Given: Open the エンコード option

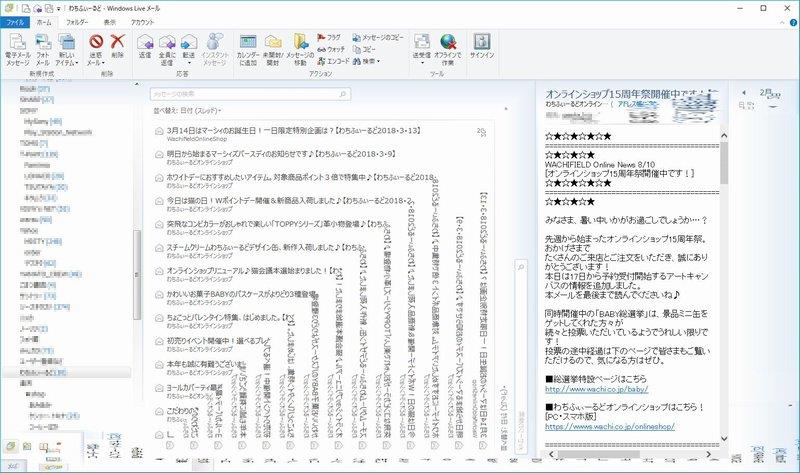Looking at the screenshot, I should [333, 61].
